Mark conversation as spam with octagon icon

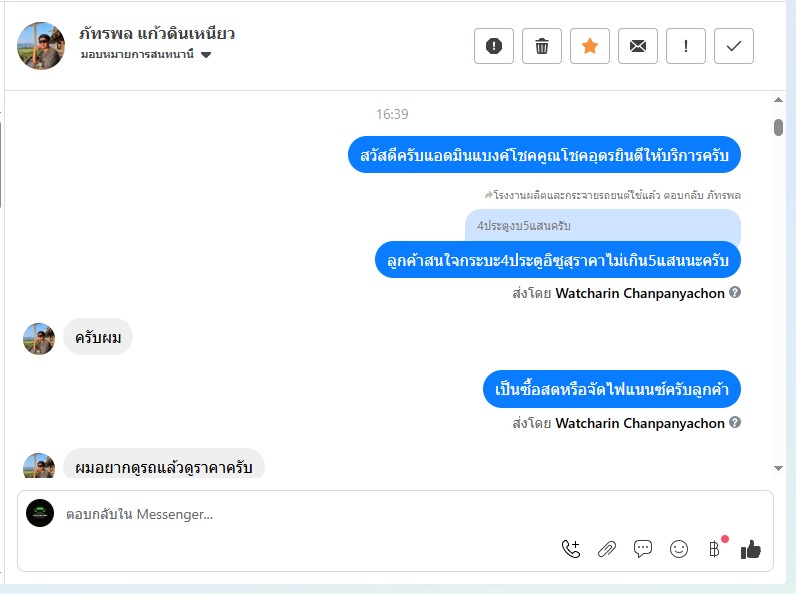(x=493, y=46)
